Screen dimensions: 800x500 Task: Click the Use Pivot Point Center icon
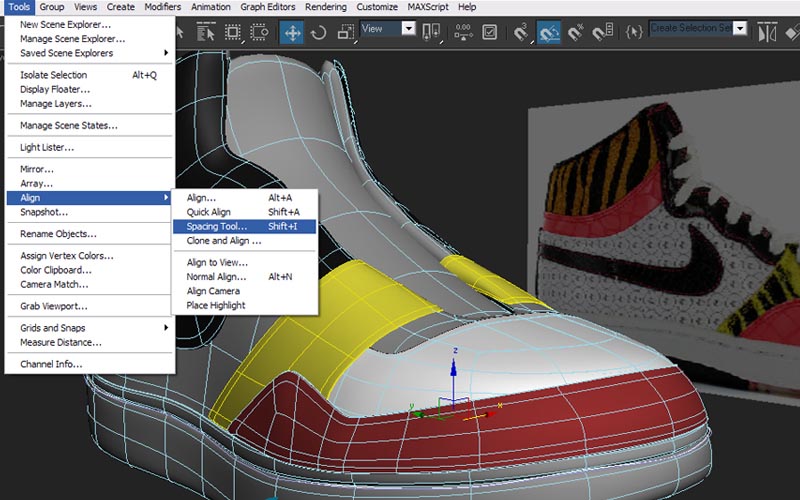[x=431, y=33]
